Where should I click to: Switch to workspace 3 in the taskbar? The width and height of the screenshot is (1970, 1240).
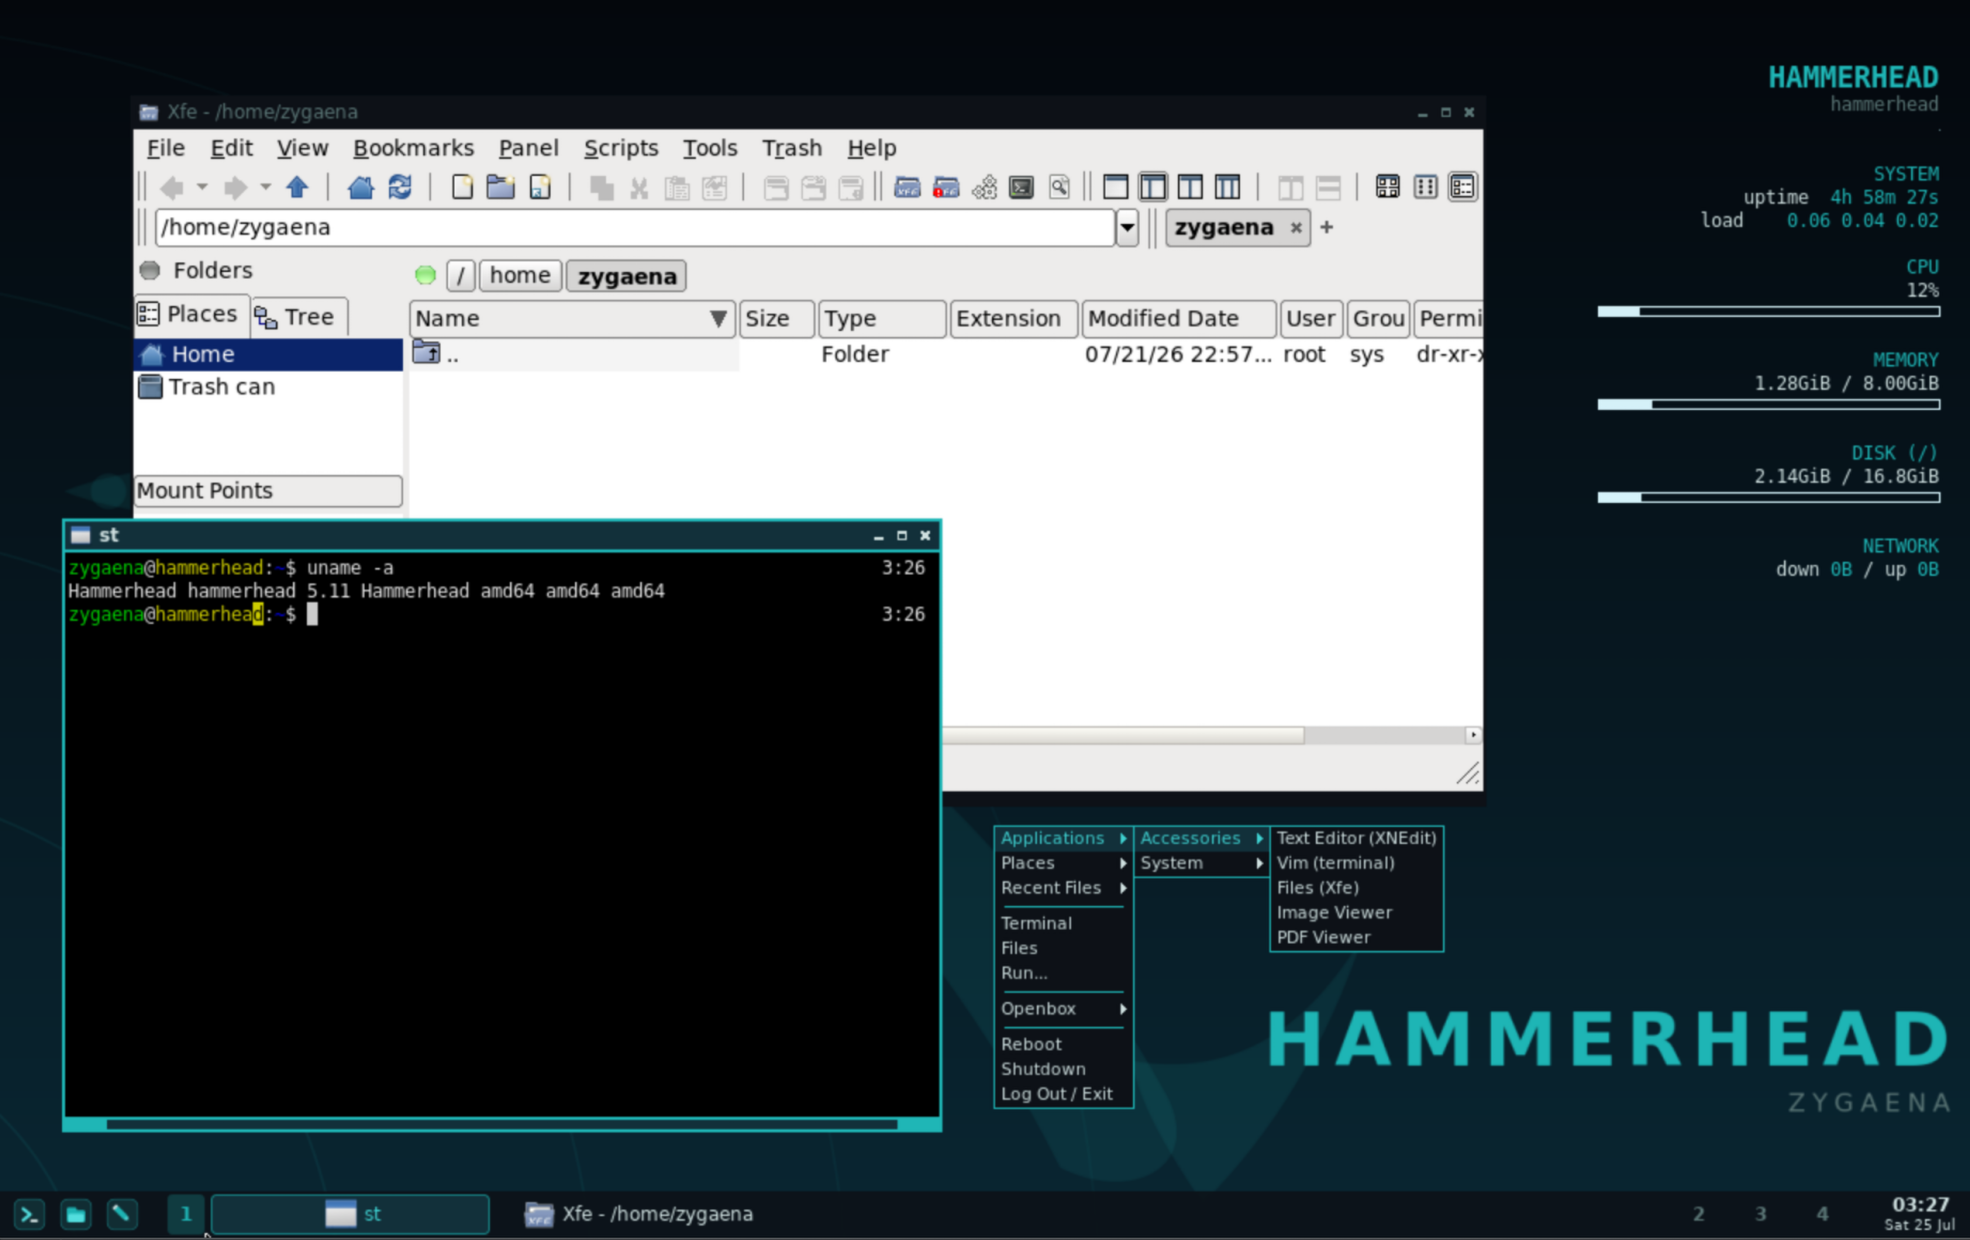click(1761, 1214)
